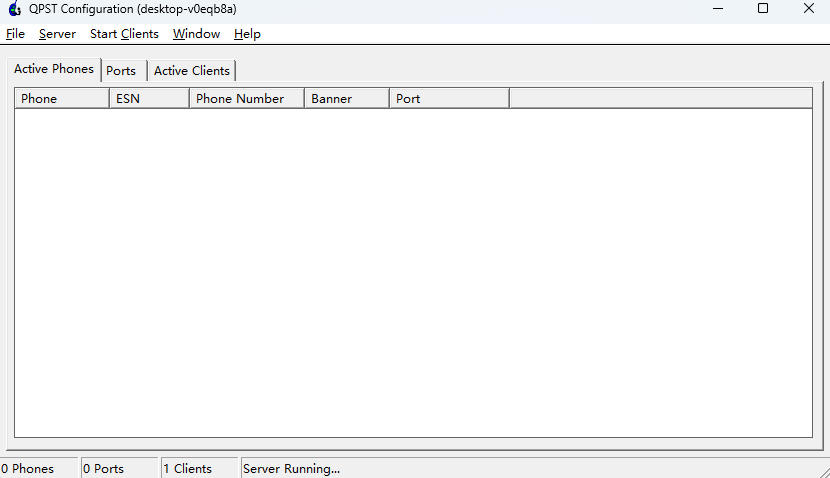The width and height of the screenshot is (830, 478).
Task: Open the Window menu
Action: 196,34
